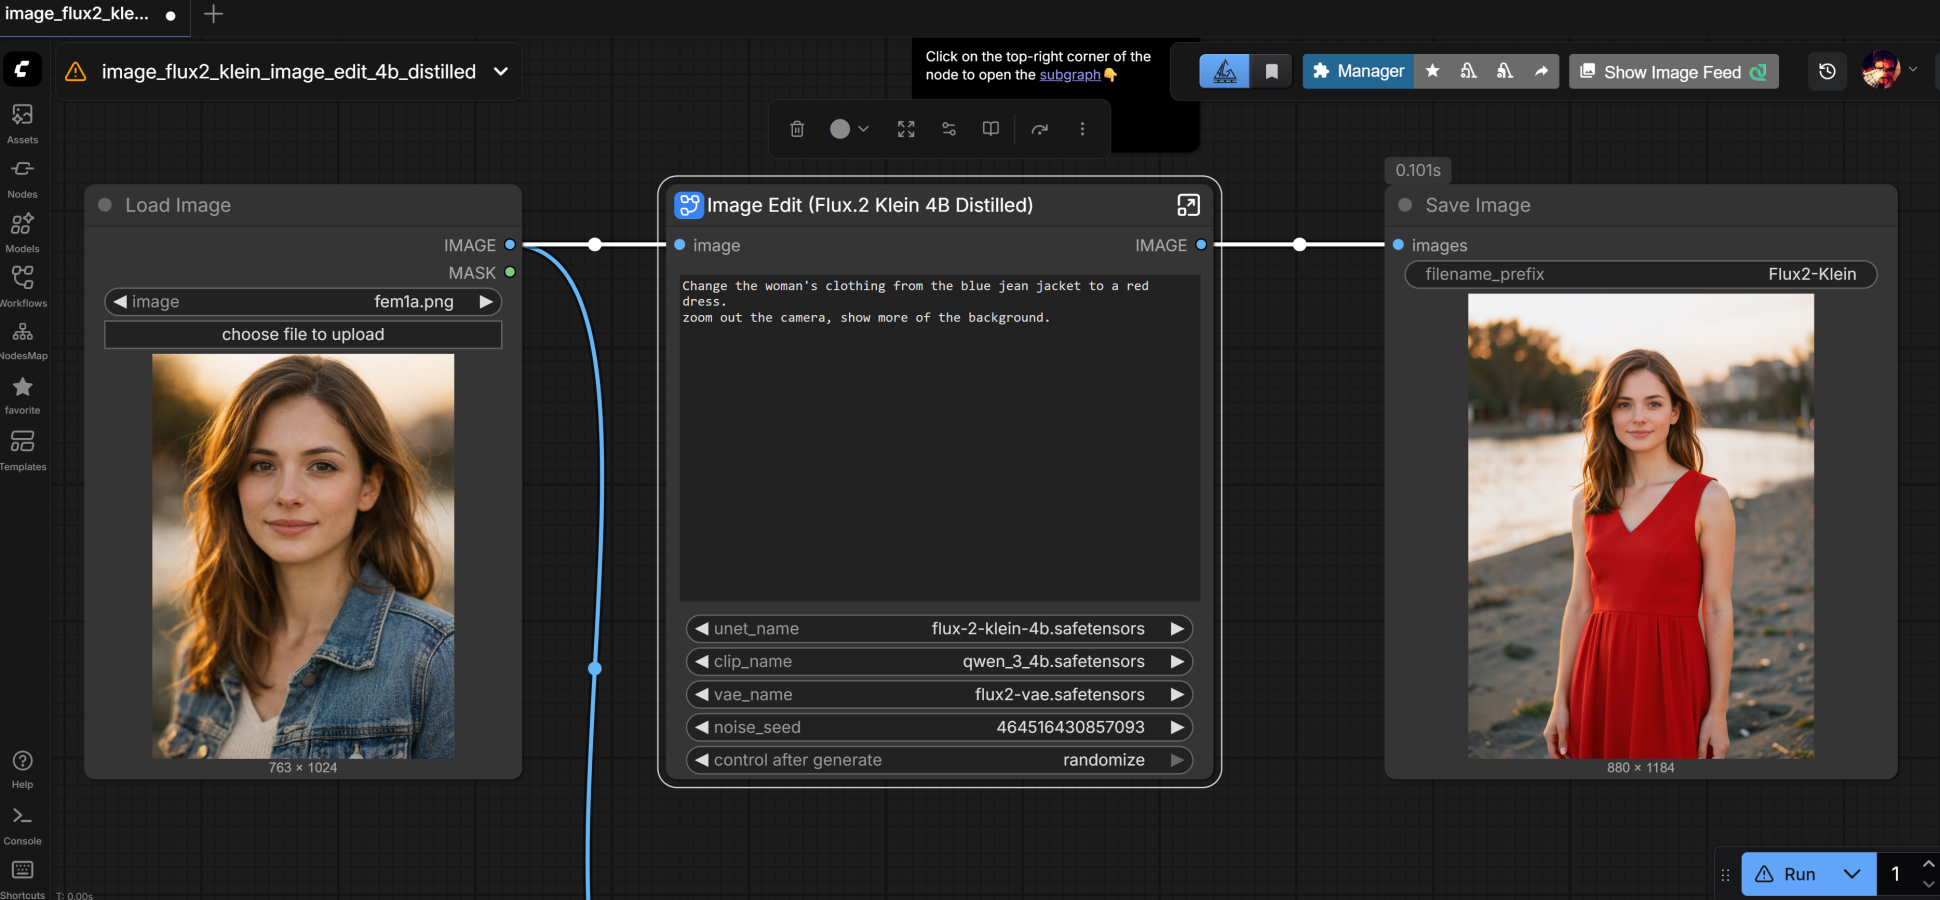Open the node color picker dropdown
The image size is (1940, 900).
pos(849,129)
